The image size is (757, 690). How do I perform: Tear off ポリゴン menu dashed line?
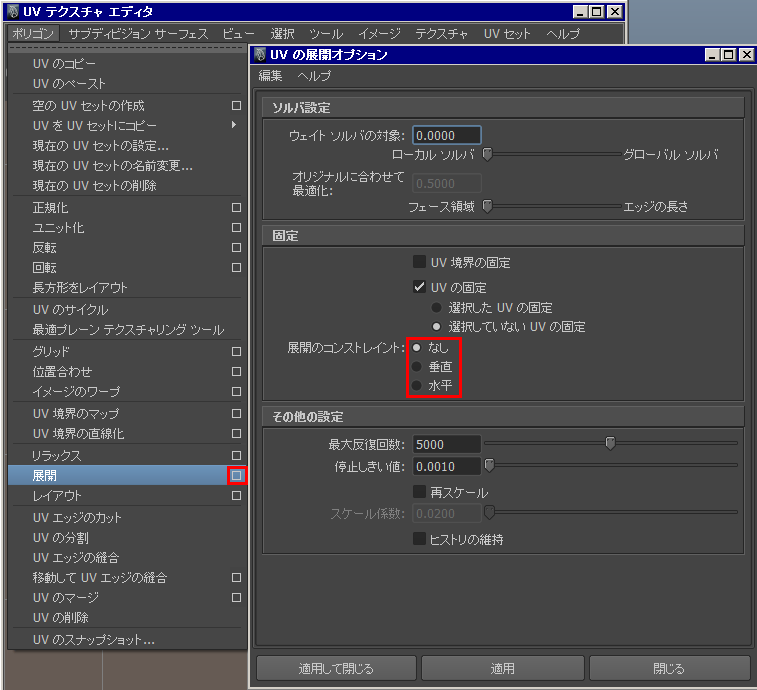[126, 48]
